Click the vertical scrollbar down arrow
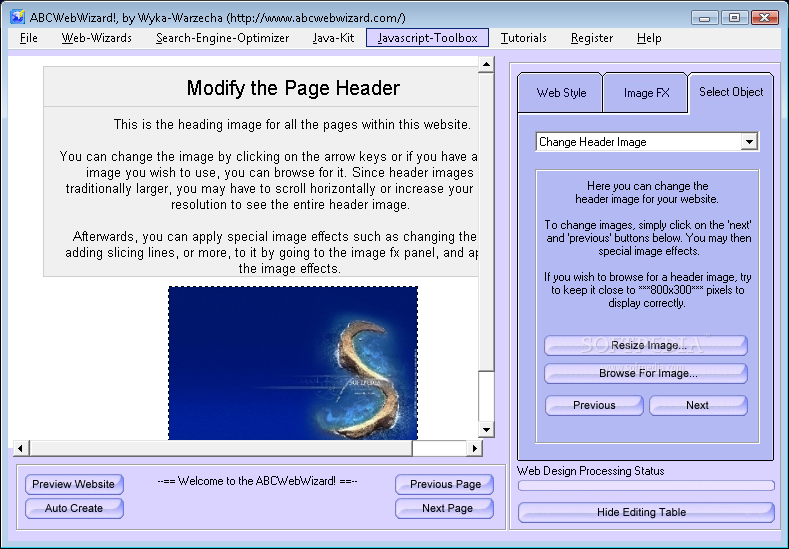This screenshot has height=549, width=789. tap(486, 430)
